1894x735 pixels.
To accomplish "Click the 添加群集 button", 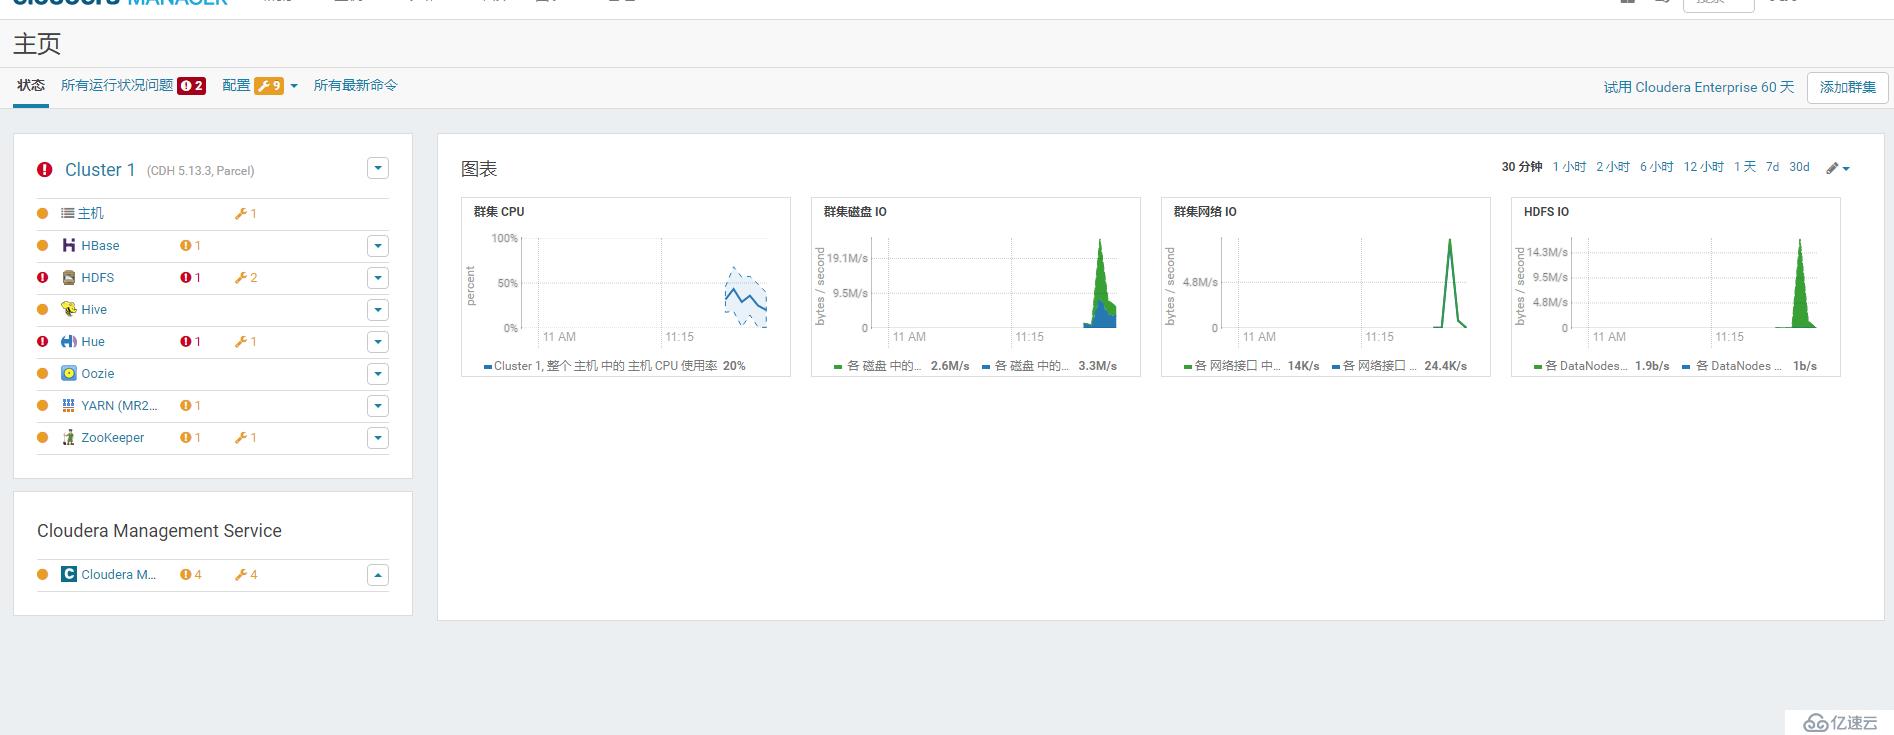I will point(1848,87).
